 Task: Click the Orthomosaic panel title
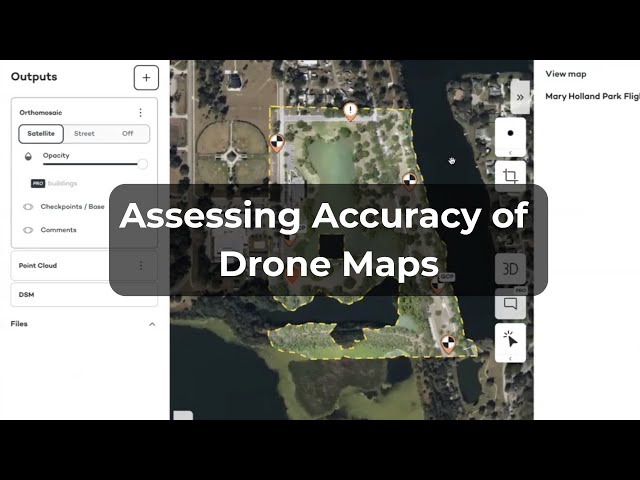41,113
